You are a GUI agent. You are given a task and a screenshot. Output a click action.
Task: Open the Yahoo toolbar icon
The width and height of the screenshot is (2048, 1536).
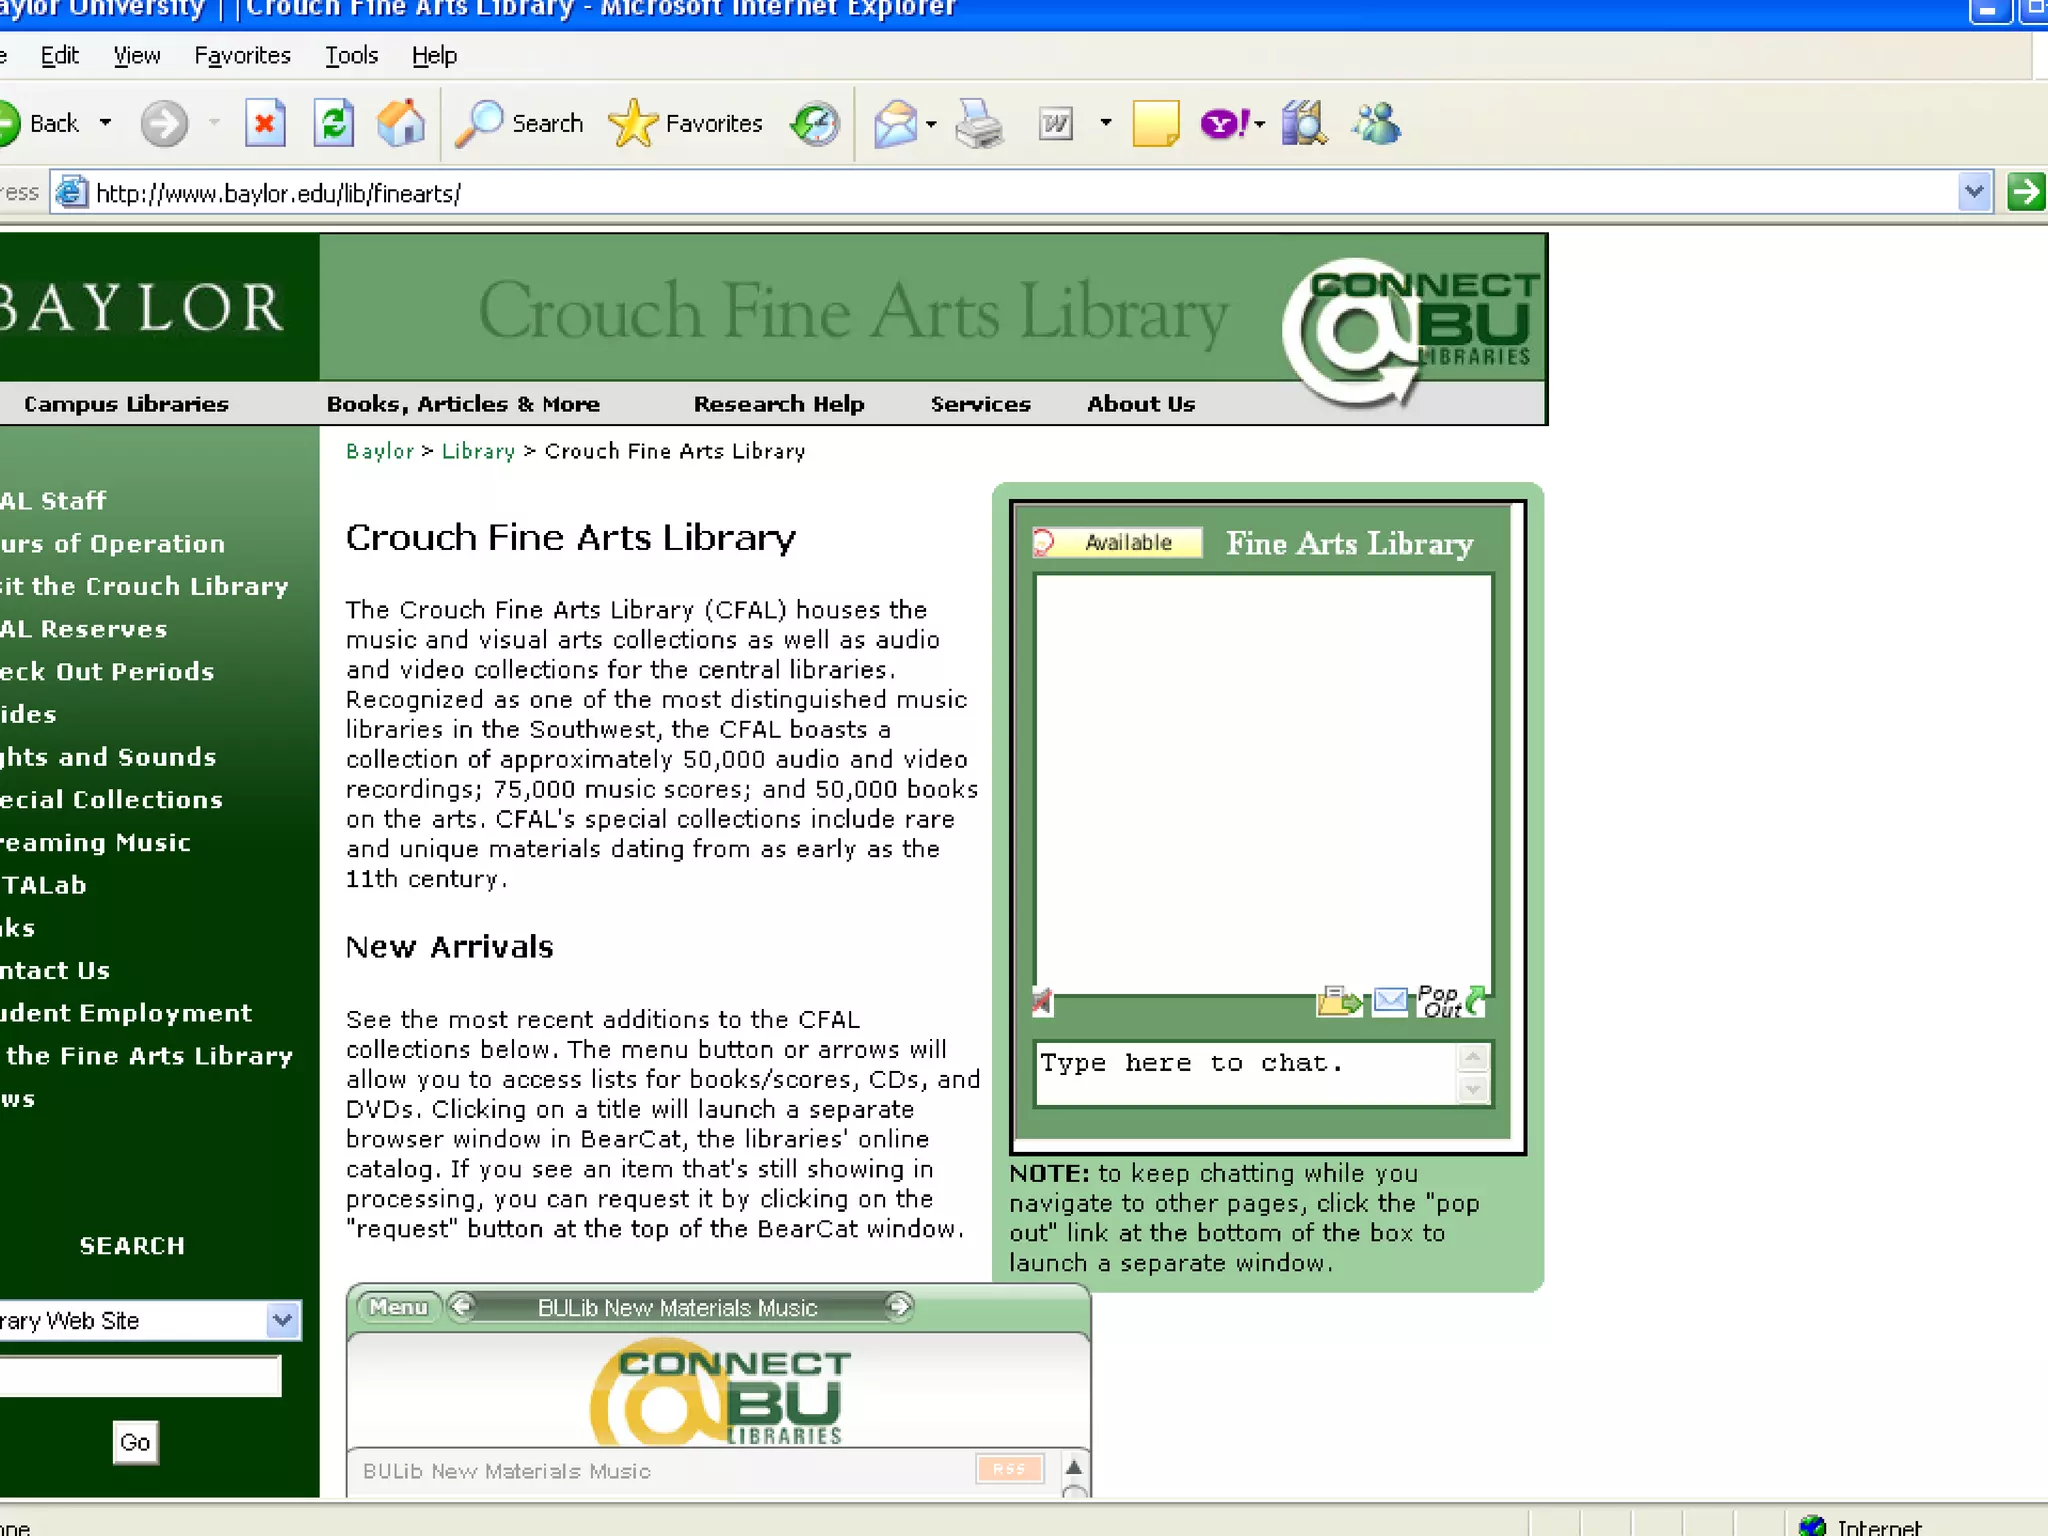tap(1222, 124)
